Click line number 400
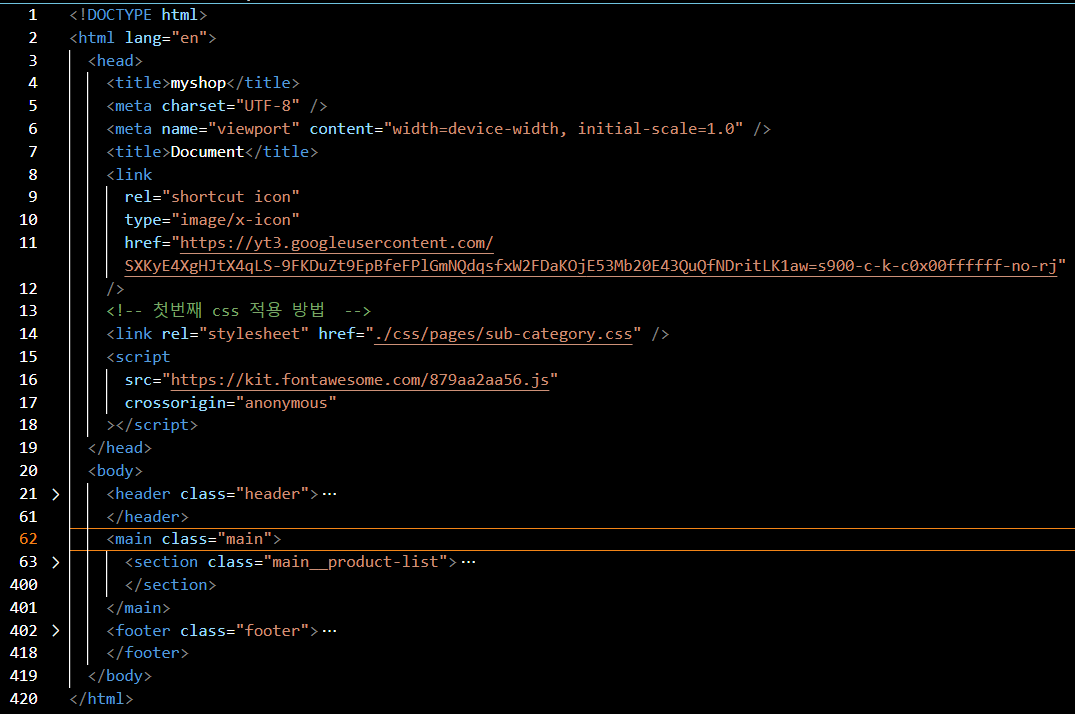 (x=24, y=585)
